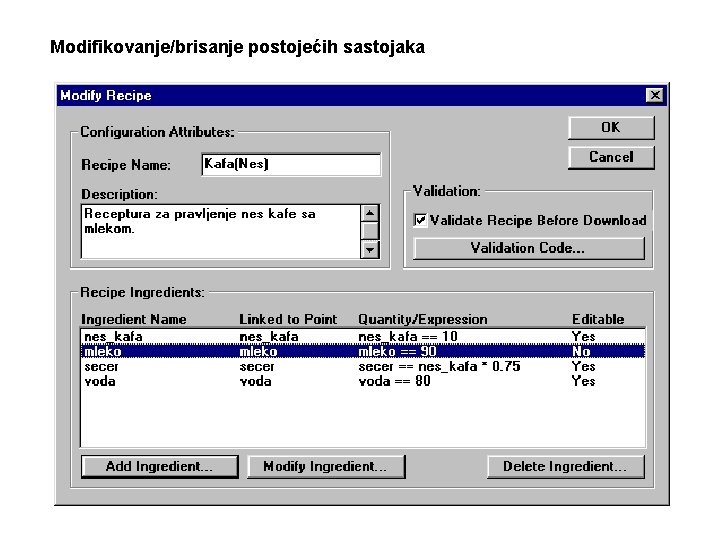Open the Validation Code dialog

pyautogui.click(x=529, y=248)
